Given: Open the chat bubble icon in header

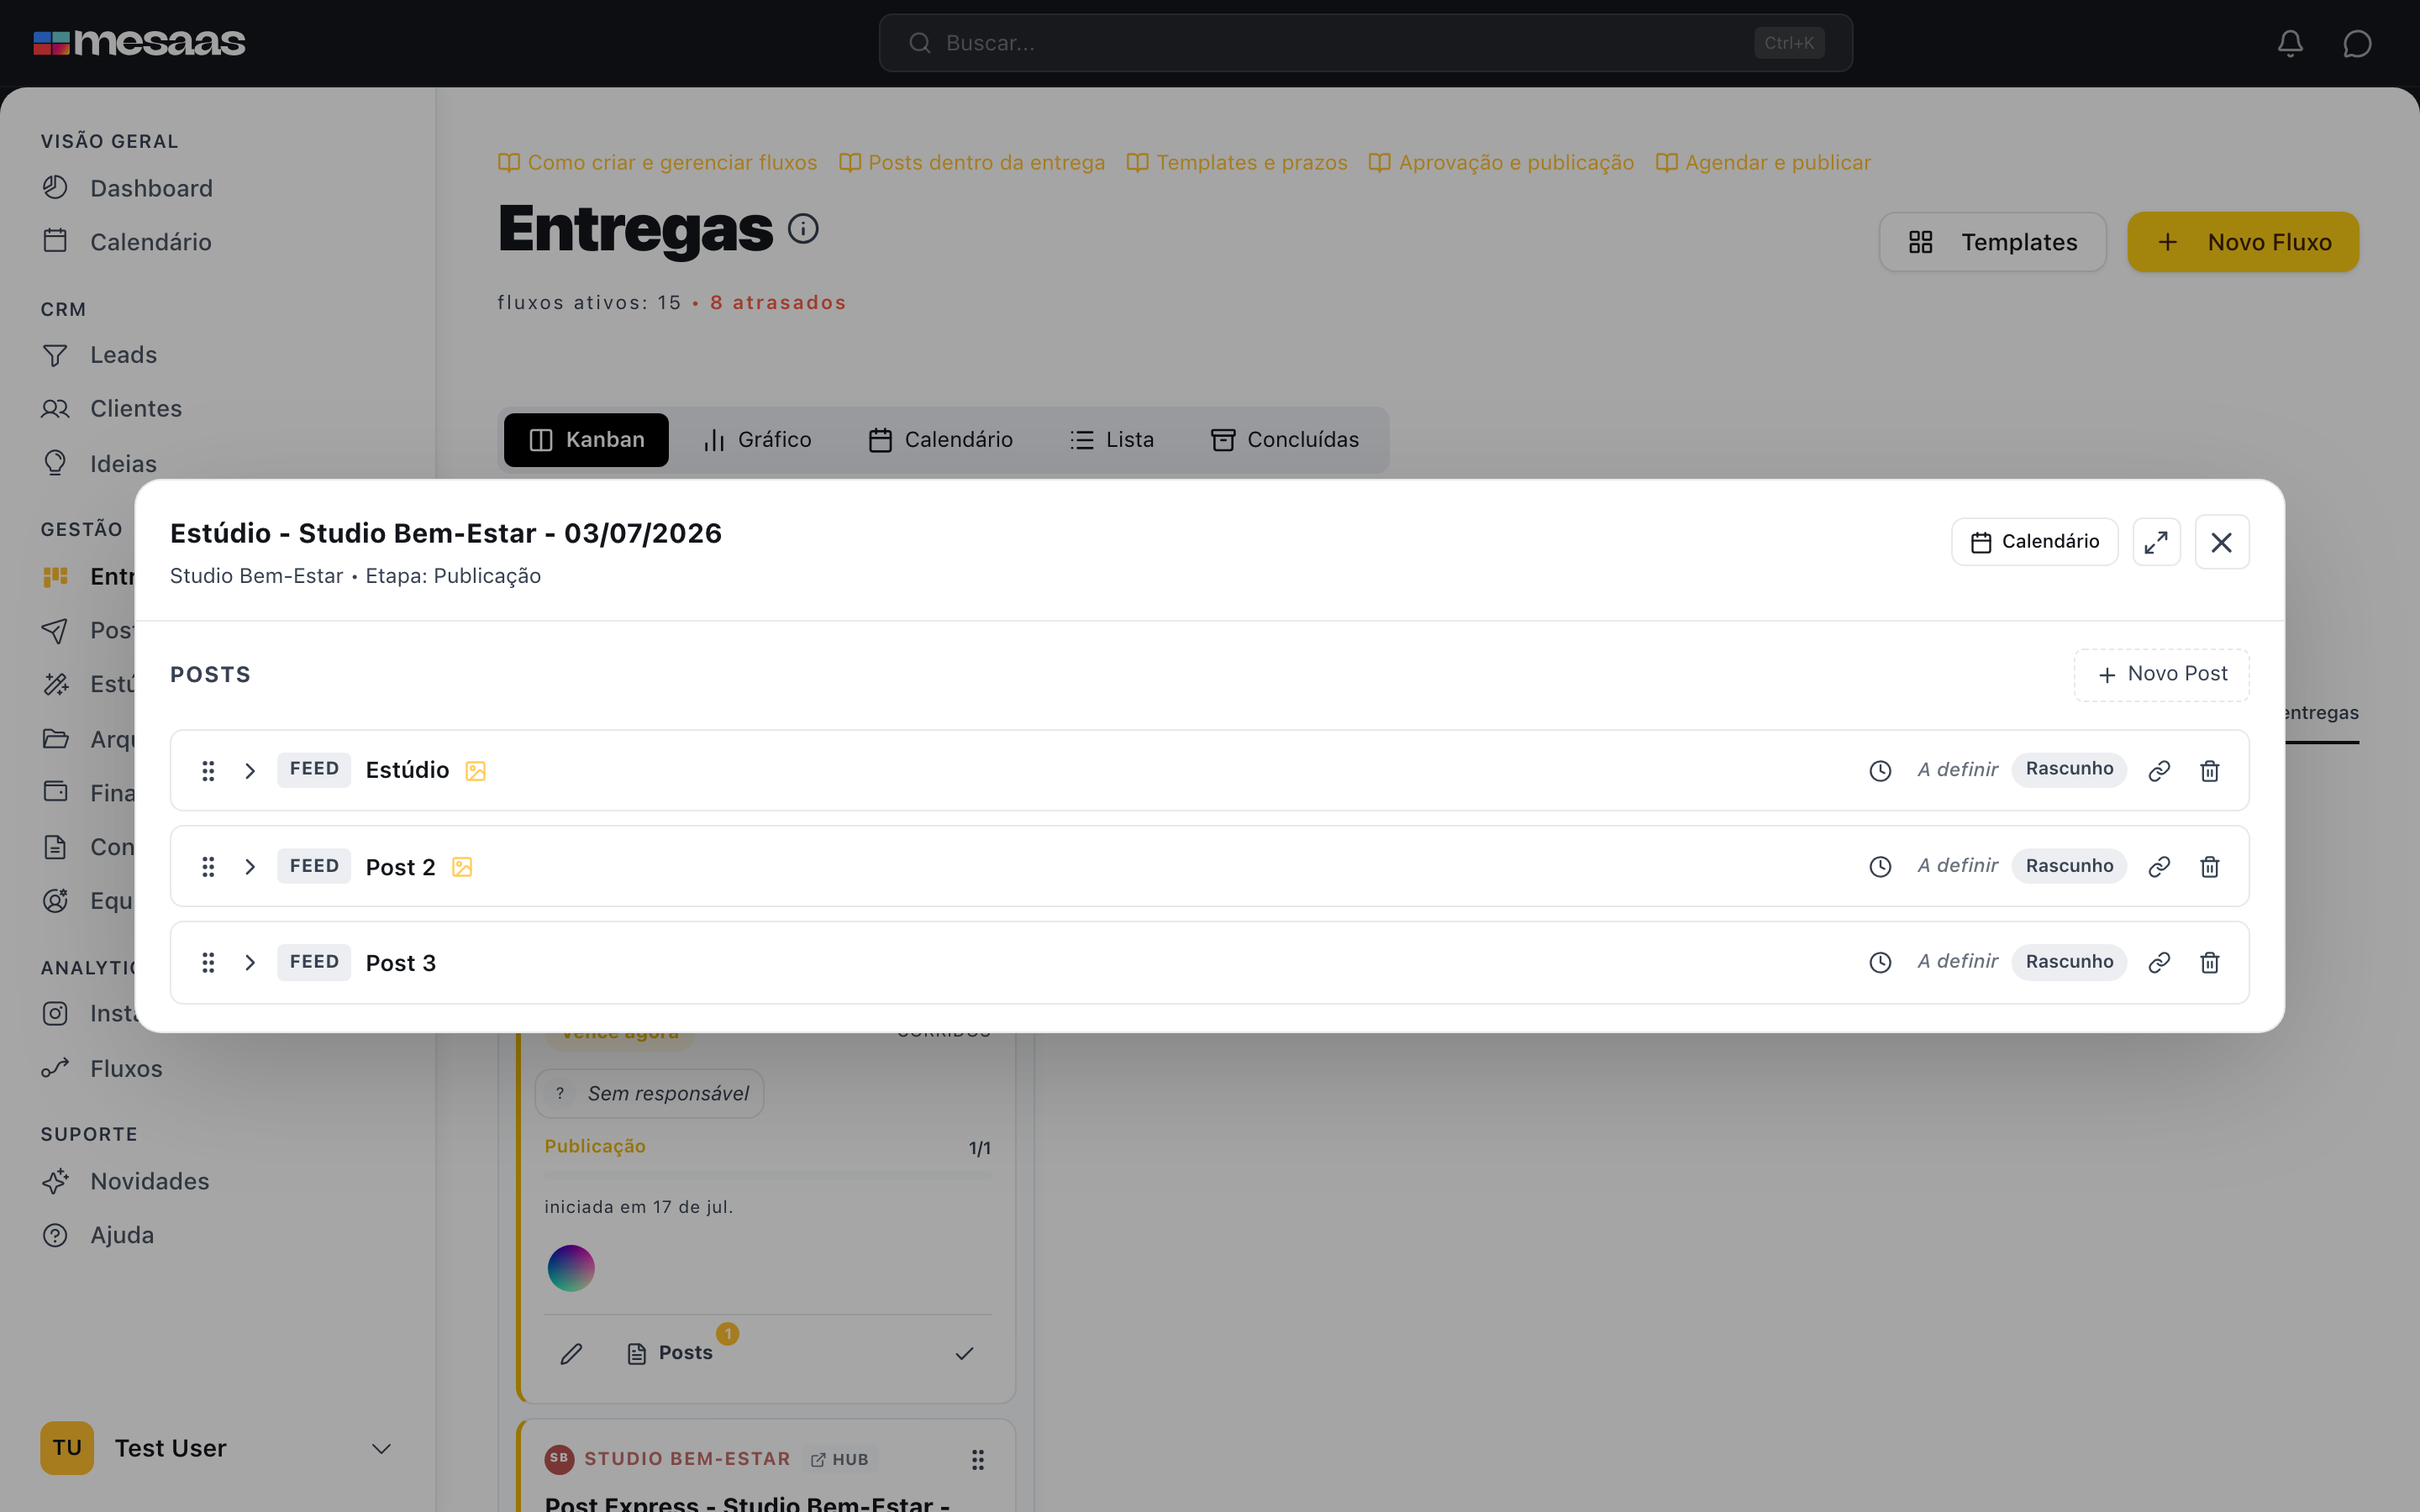Looking at the screenshot, I should (2357, 43).
